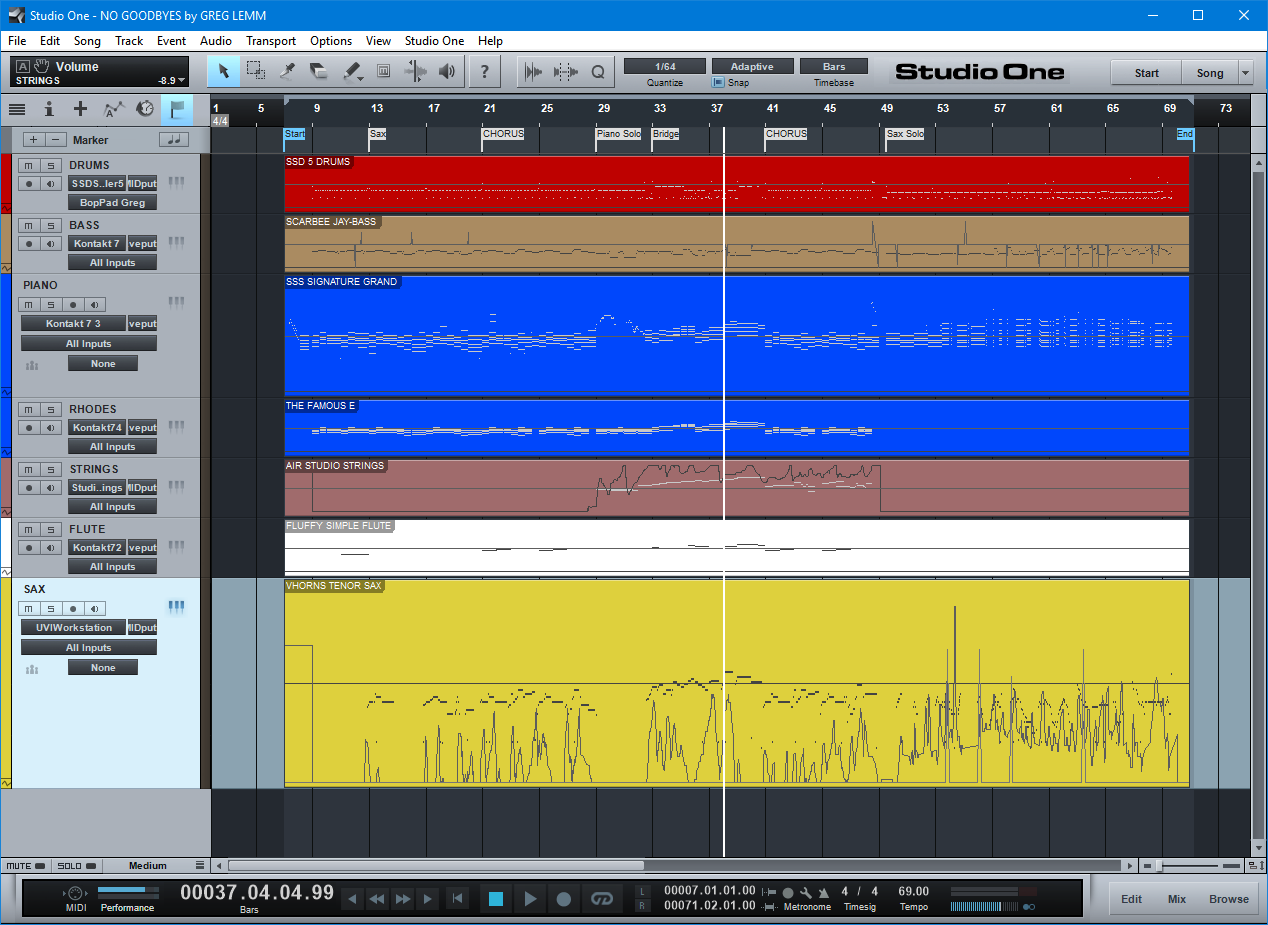Open the inspector info icon
The height and width of the screenshot is (925, 1268).
click(49, 109)
